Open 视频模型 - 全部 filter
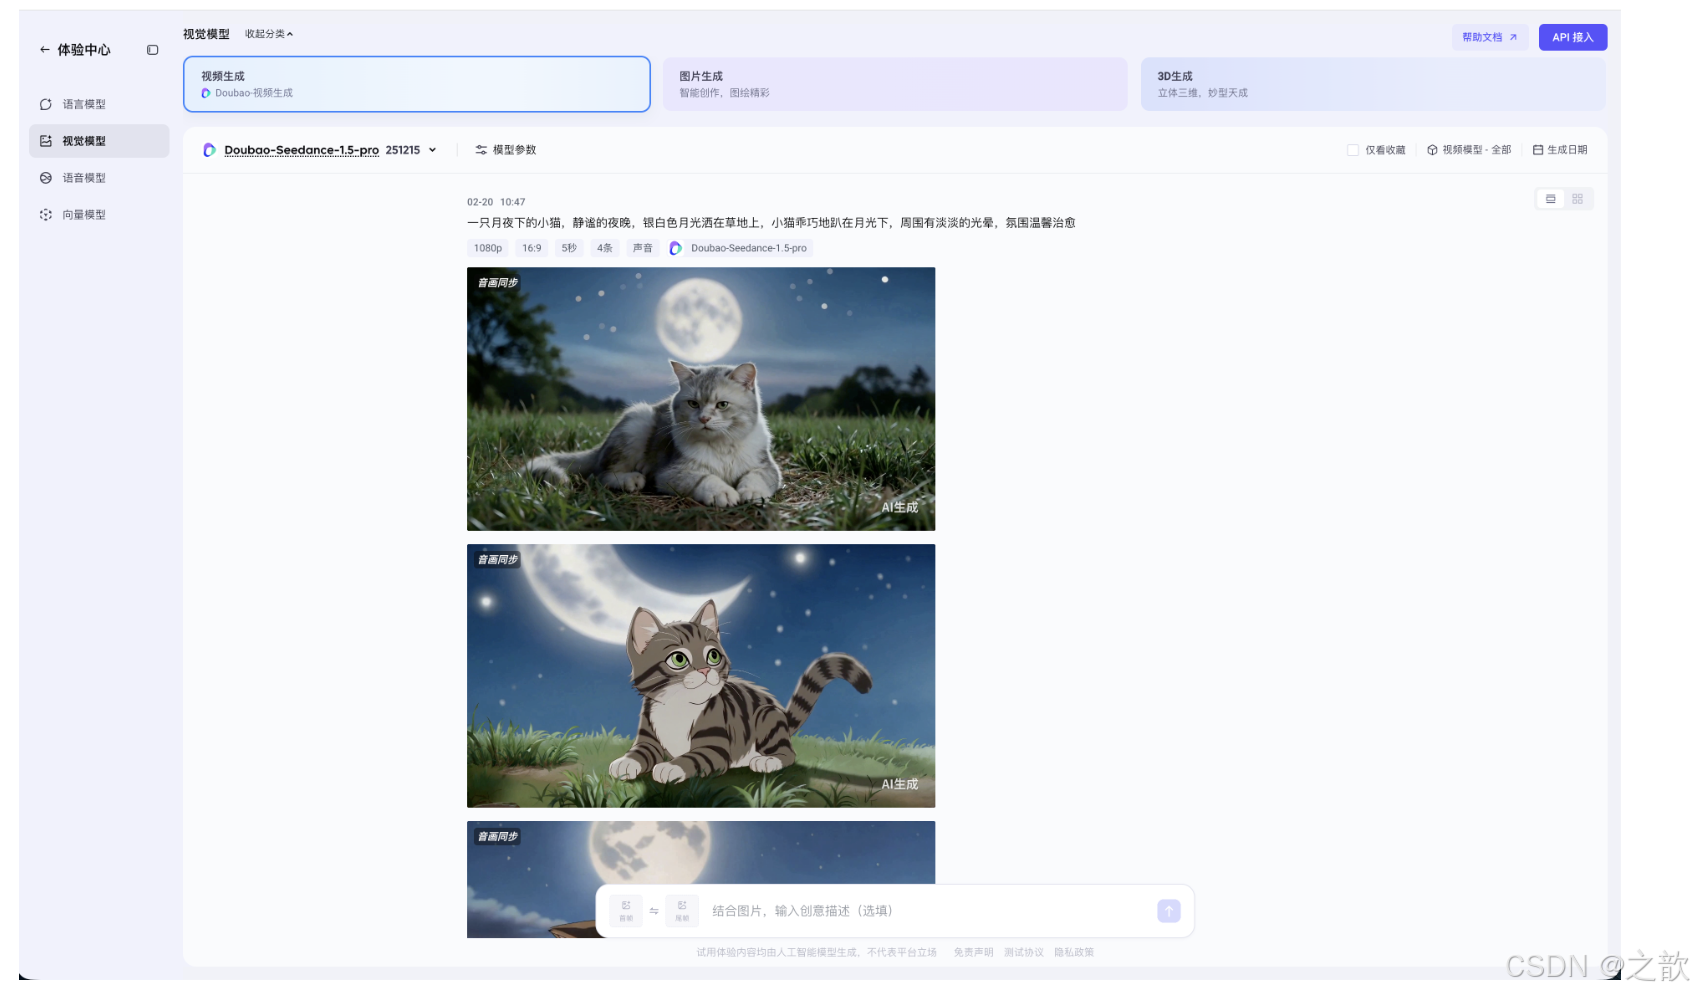This screenshot has height=996, width=1694. [1469, 150]
